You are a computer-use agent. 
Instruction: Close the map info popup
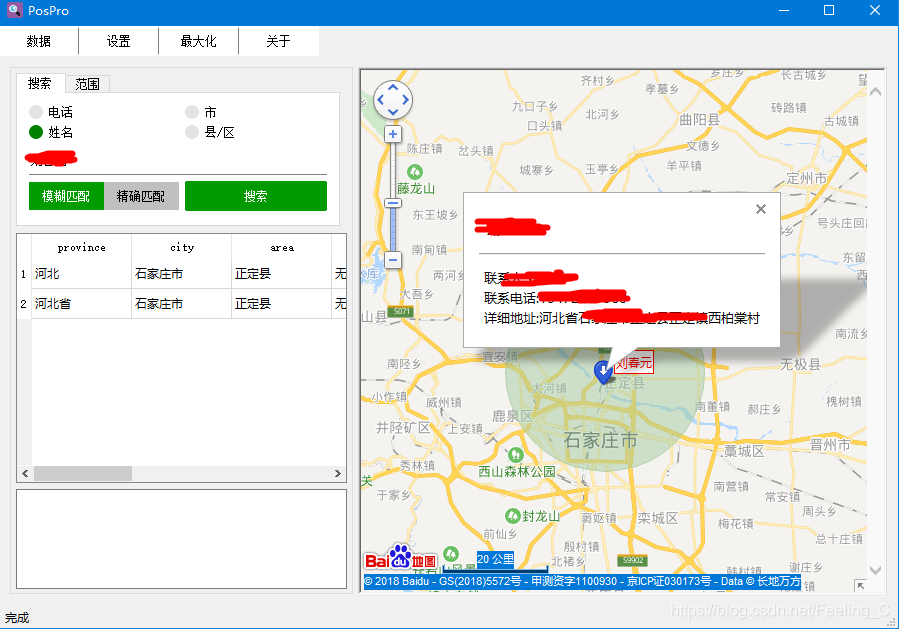coord(761,209)
